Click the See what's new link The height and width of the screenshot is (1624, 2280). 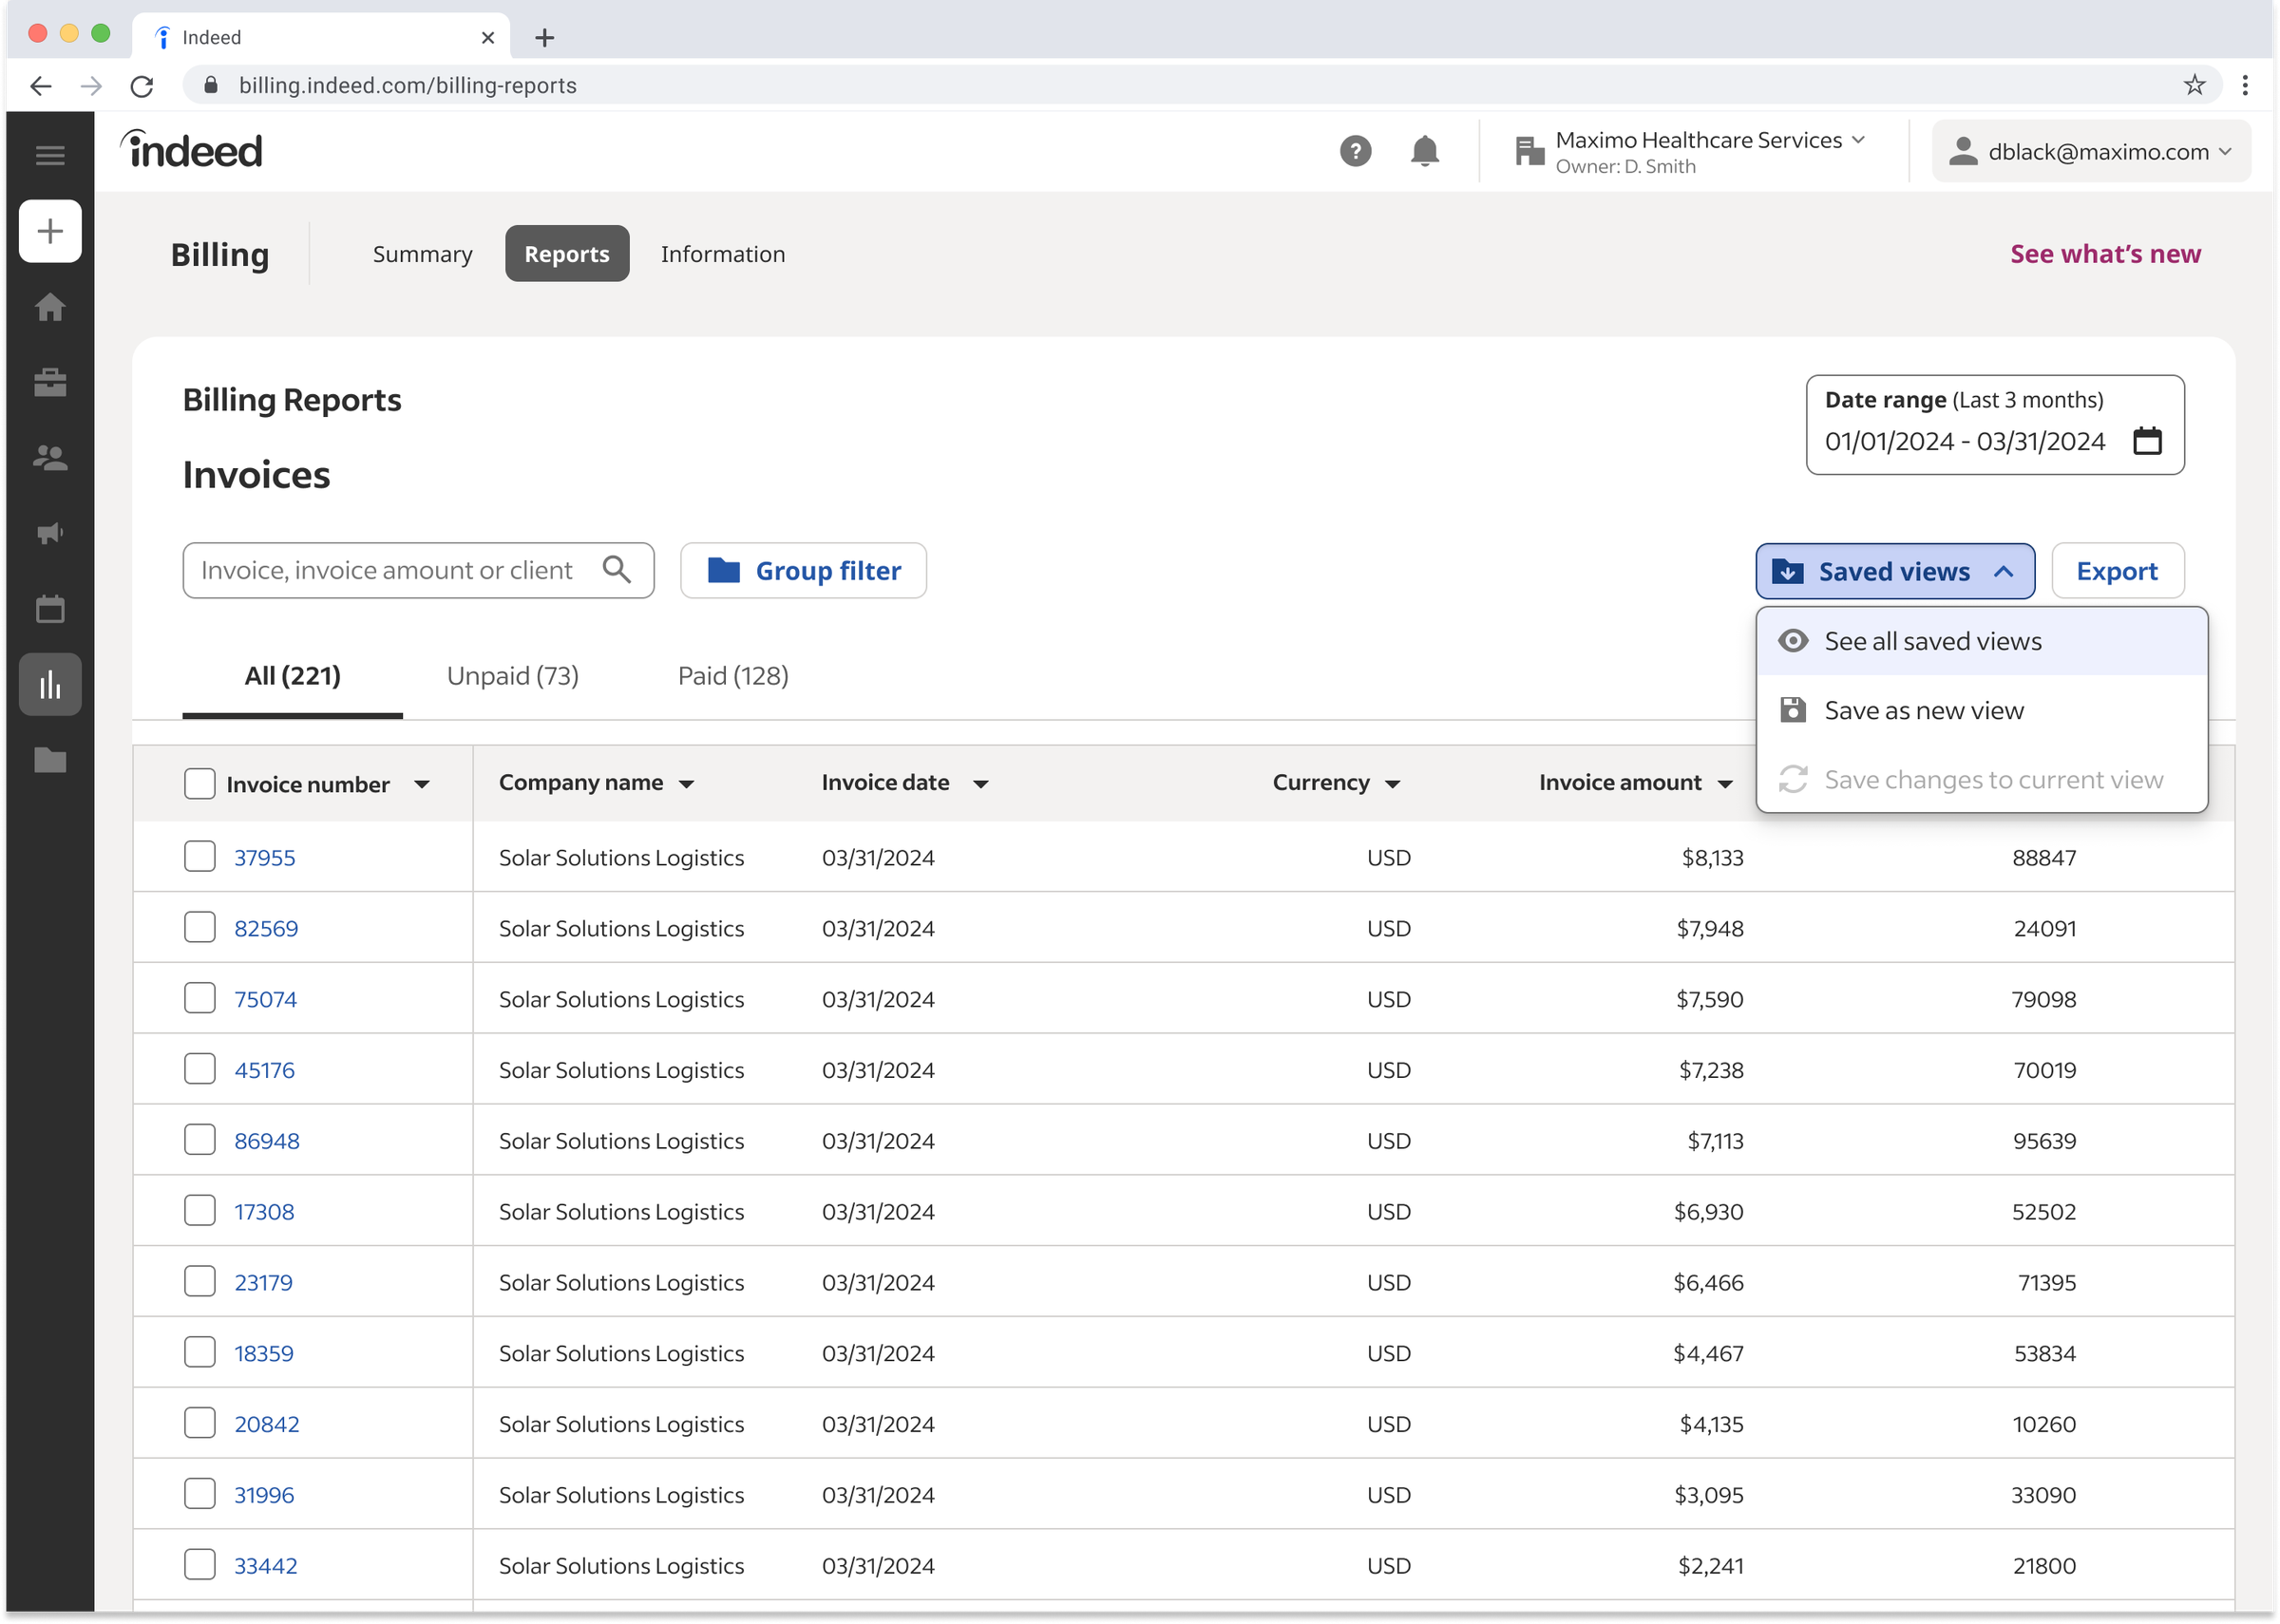(x=2105, y=254)
